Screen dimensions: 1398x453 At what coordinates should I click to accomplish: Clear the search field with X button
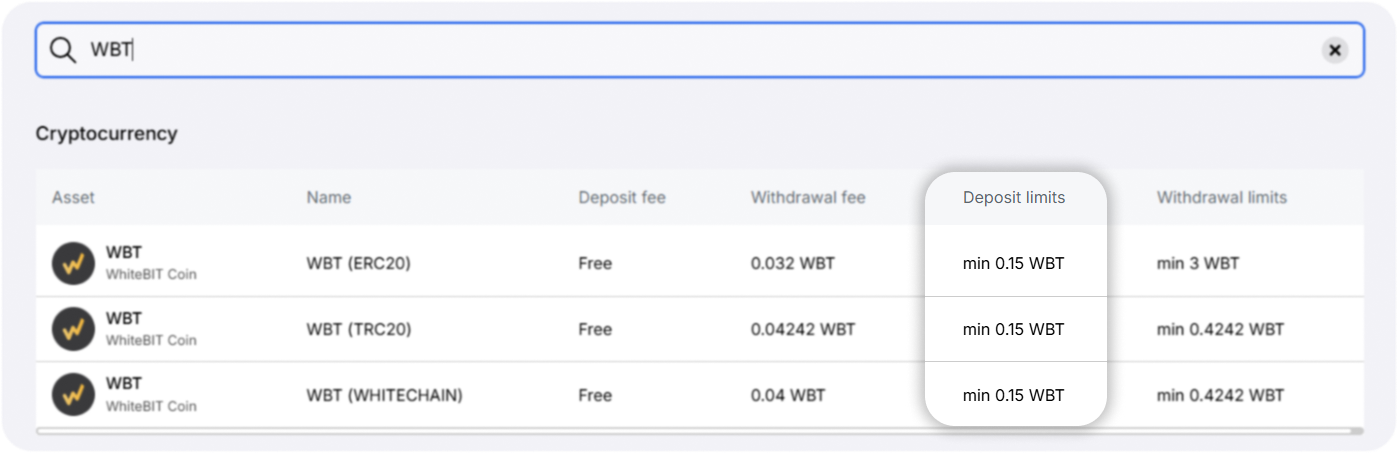click(x=1334, y=50)
